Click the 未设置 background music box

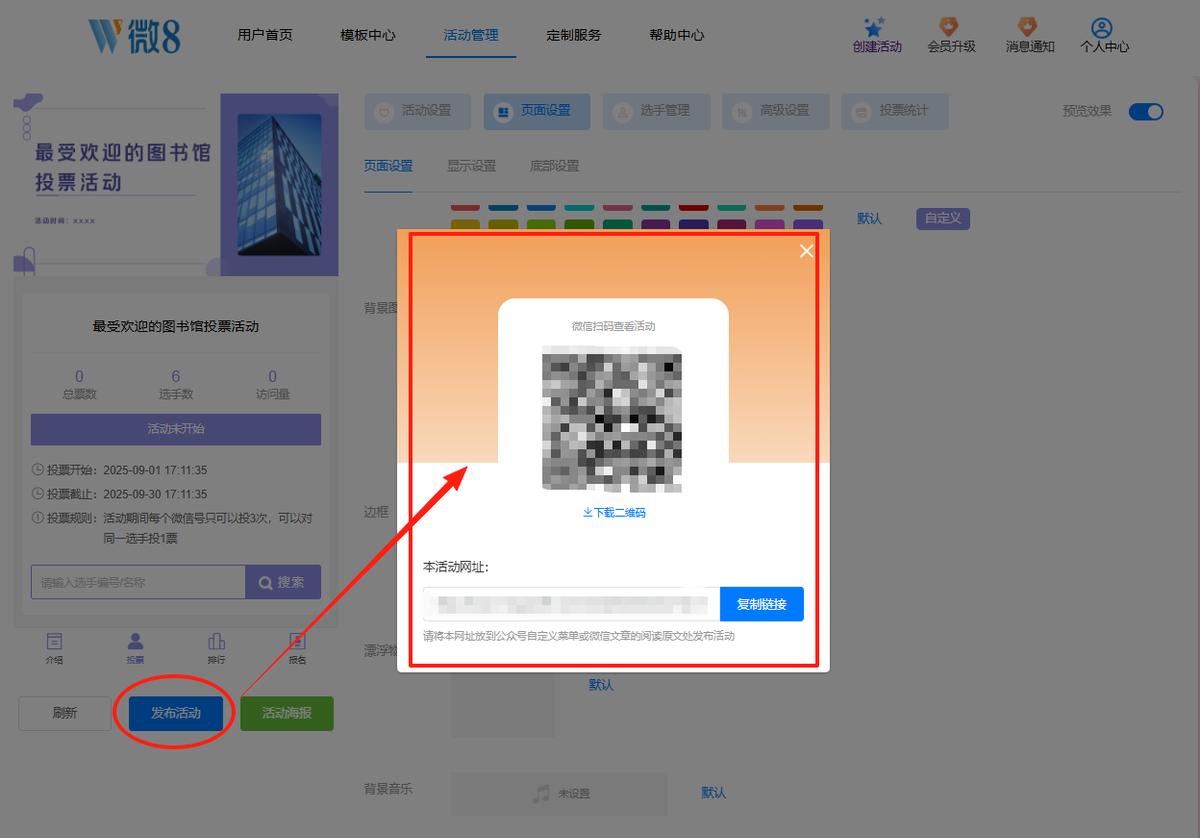559,794
